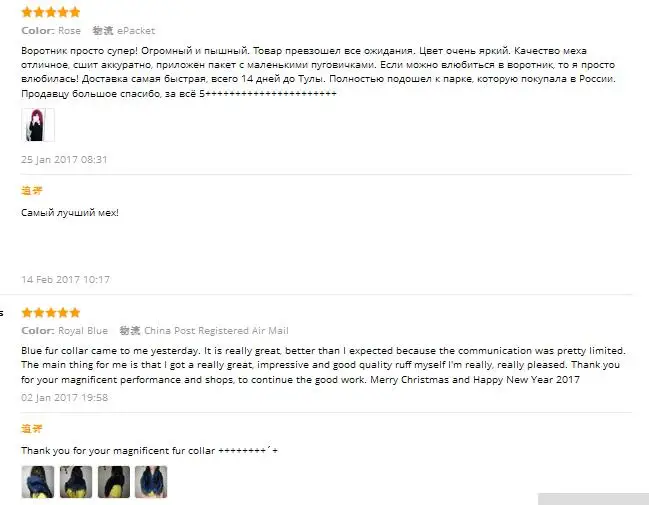Open first blue fur collar photo
The width and height of the screenshot is (649, 505).
click(x=38, y=482)
